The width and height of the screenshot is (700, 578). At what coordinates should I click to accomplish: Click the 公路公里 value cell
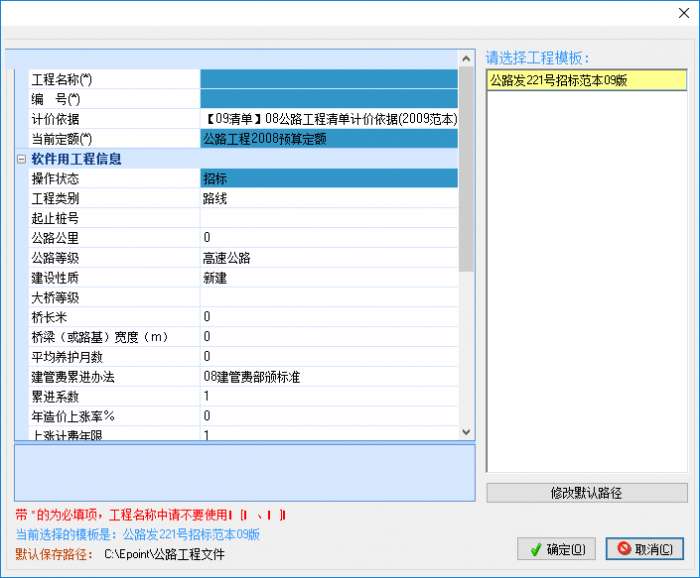[329, 237]
